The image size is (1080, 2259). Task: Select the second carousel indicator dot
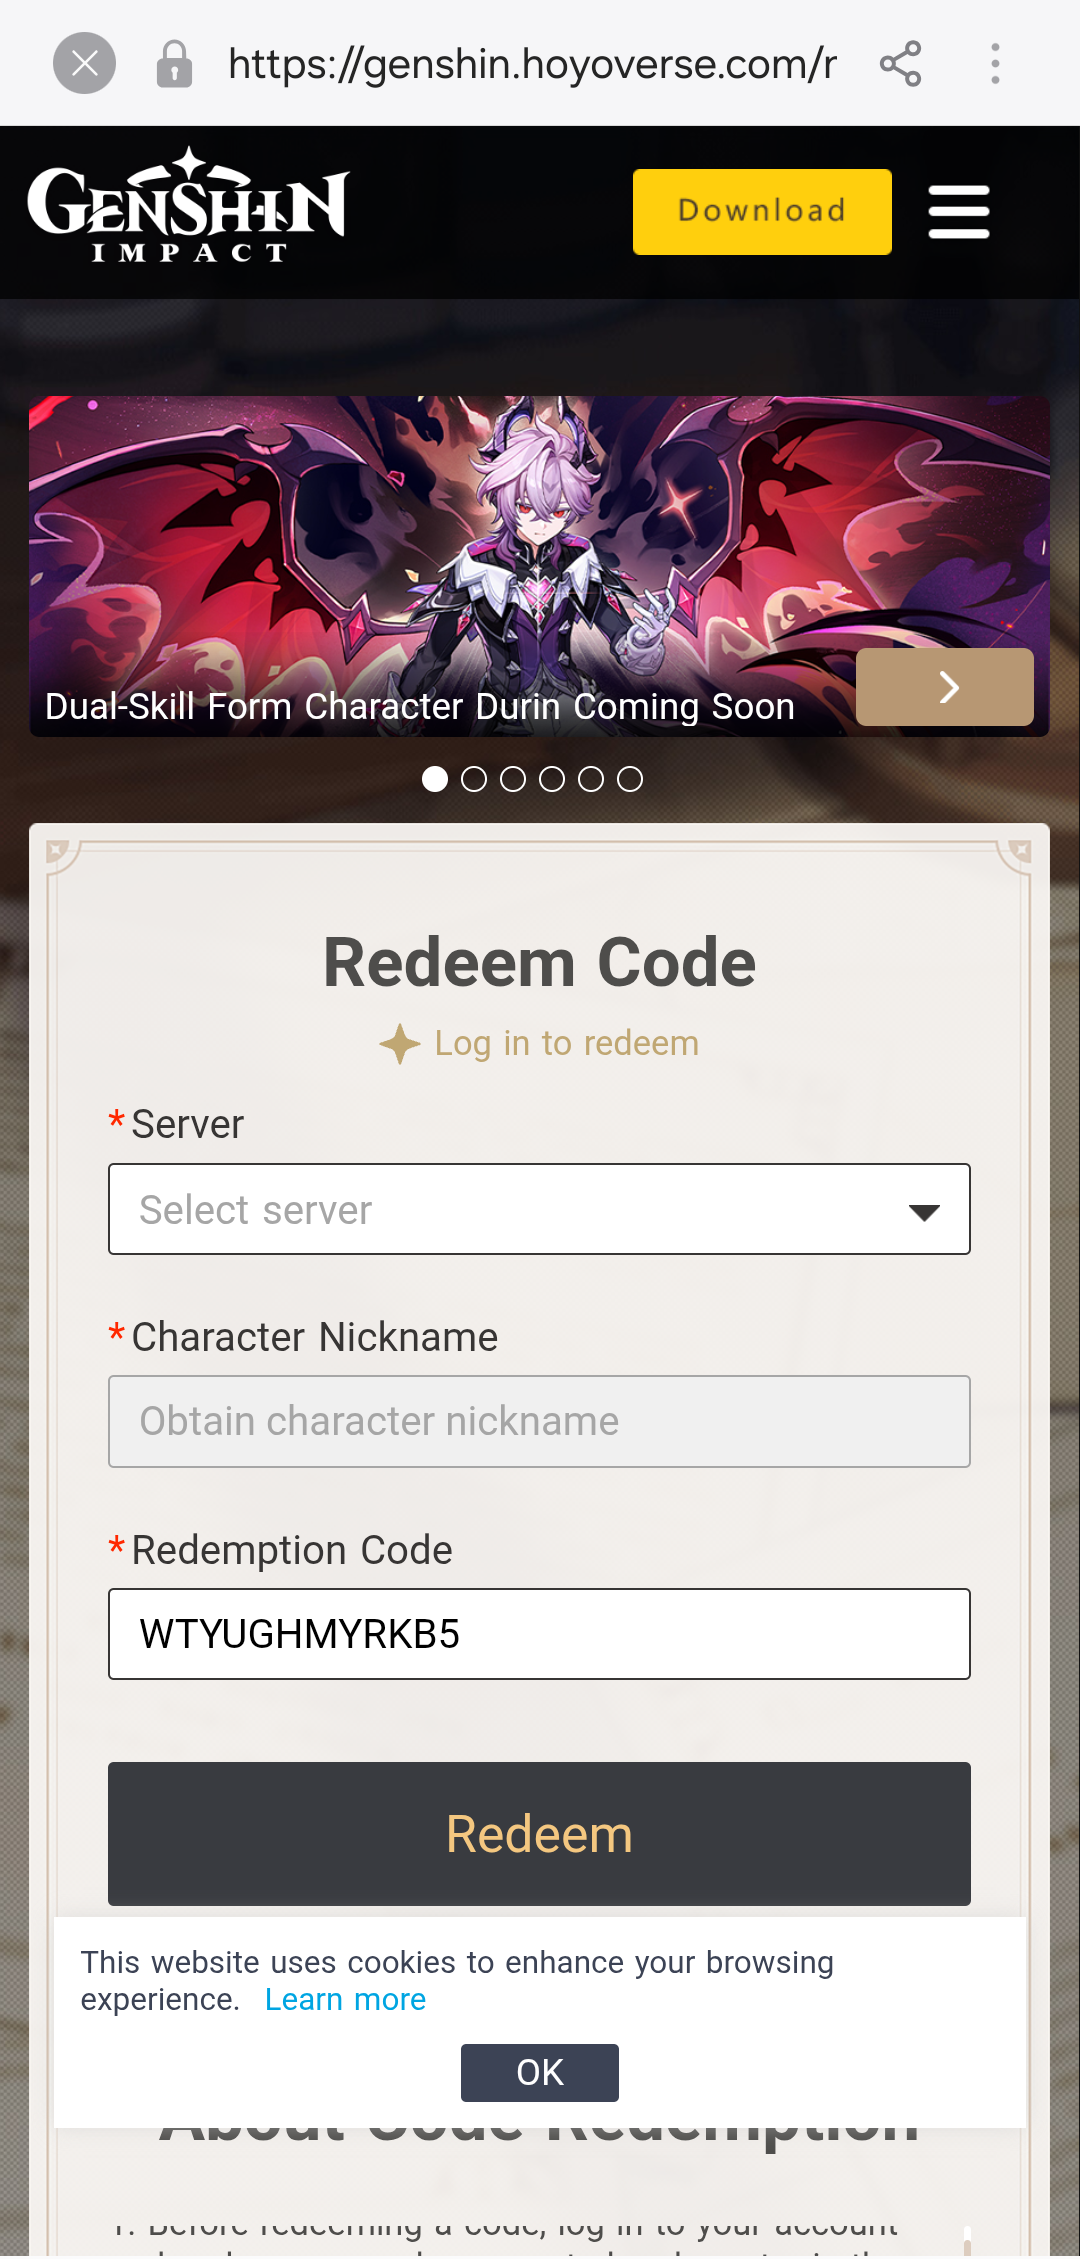pyautogui.click(x=474, y=779)
